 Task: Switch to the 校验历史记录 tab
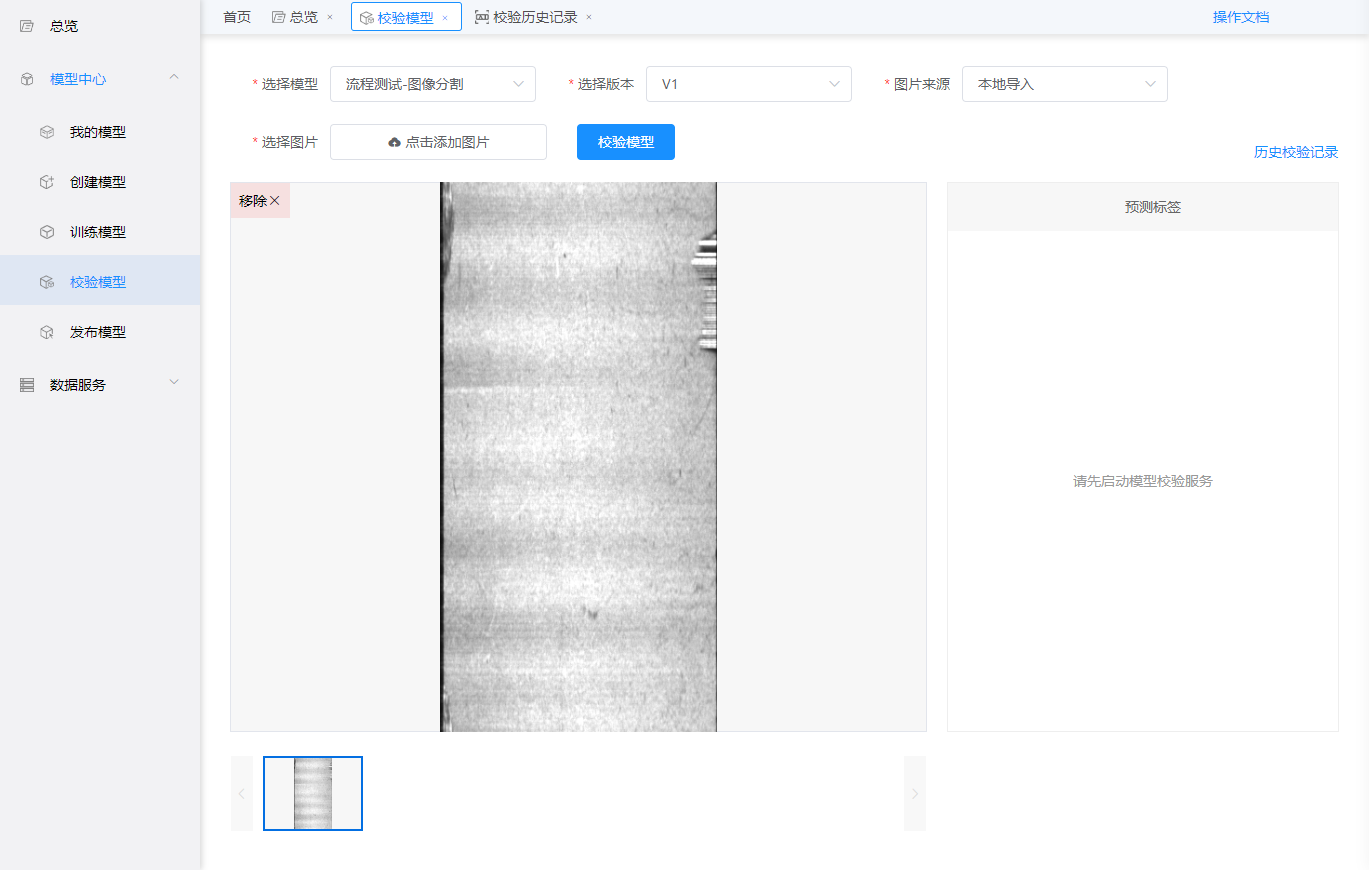click(x=536, y=17)
